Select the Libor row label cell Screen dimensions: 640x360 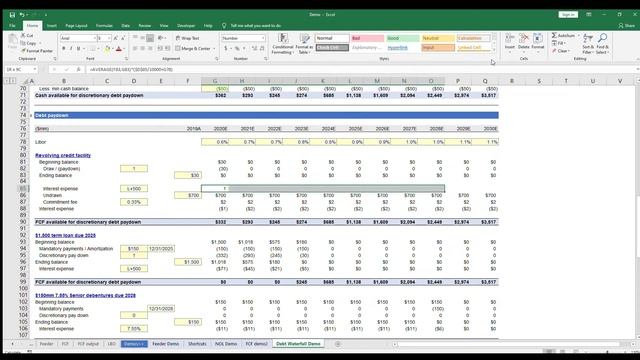(40, 142)
